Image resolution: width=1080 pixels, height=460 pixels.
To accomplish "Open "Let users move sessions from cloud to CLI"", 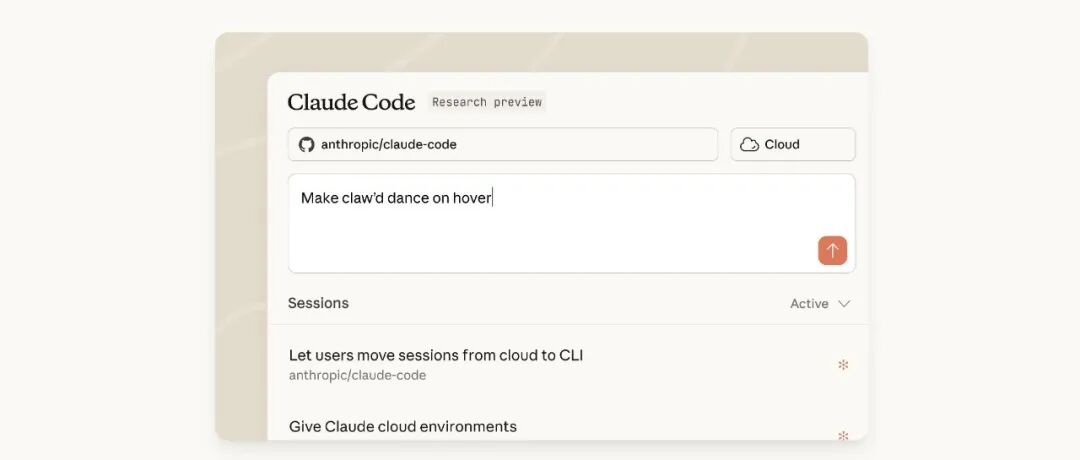I will 436,355.
